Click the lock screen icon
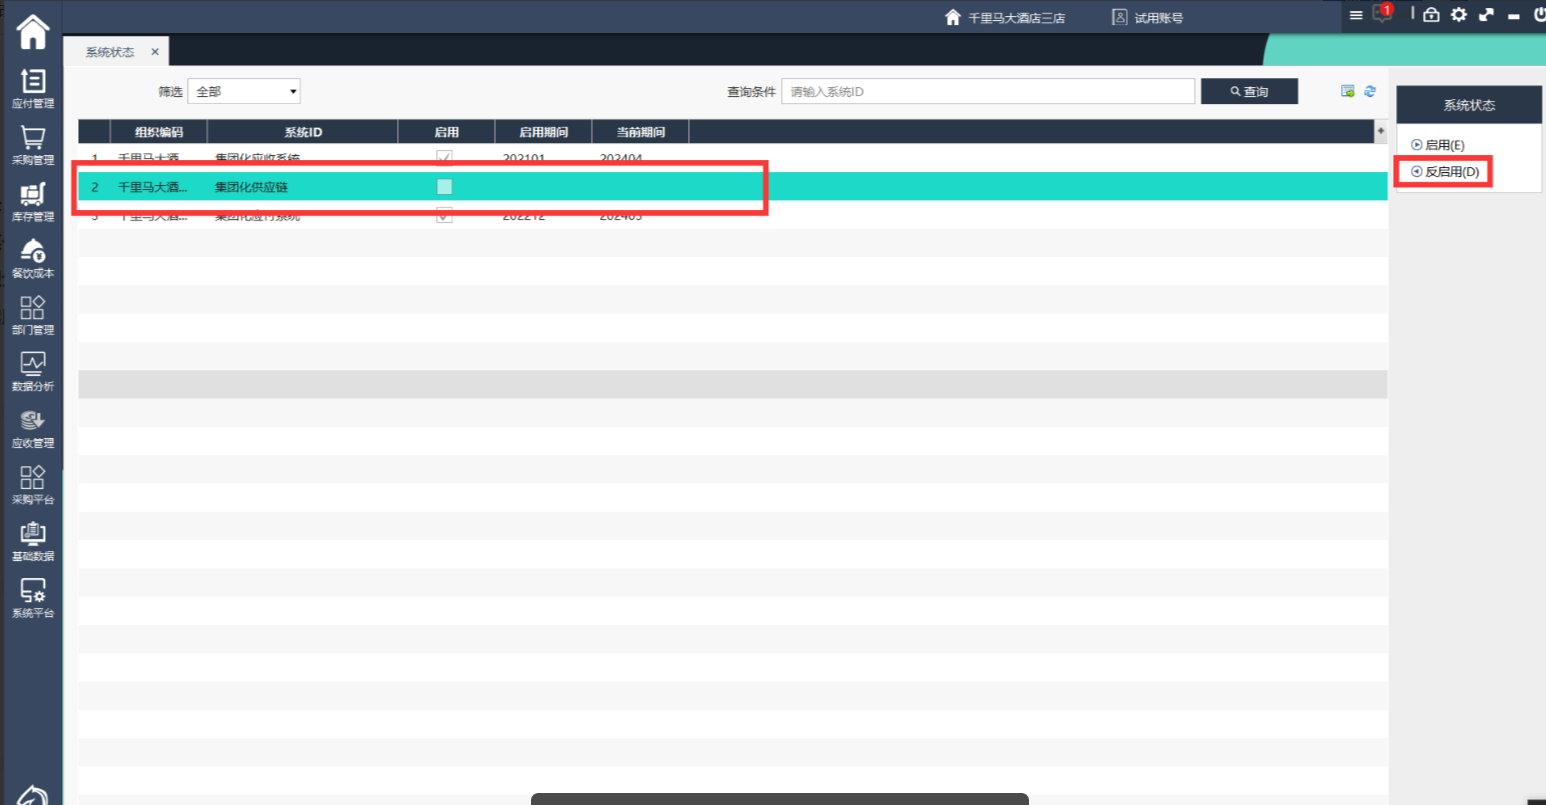 tap(1431, 15)
